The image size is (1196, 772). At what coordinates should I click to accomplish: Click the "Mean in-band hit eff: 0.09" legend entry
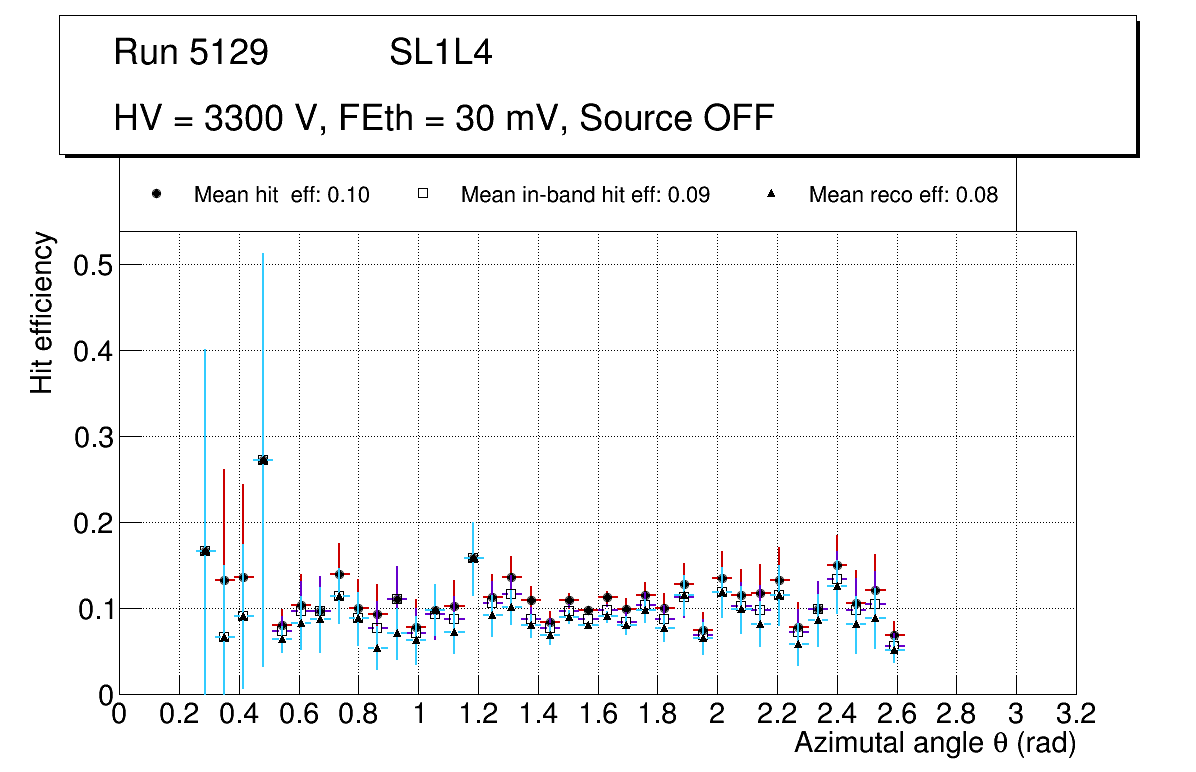tap(585, 195)
